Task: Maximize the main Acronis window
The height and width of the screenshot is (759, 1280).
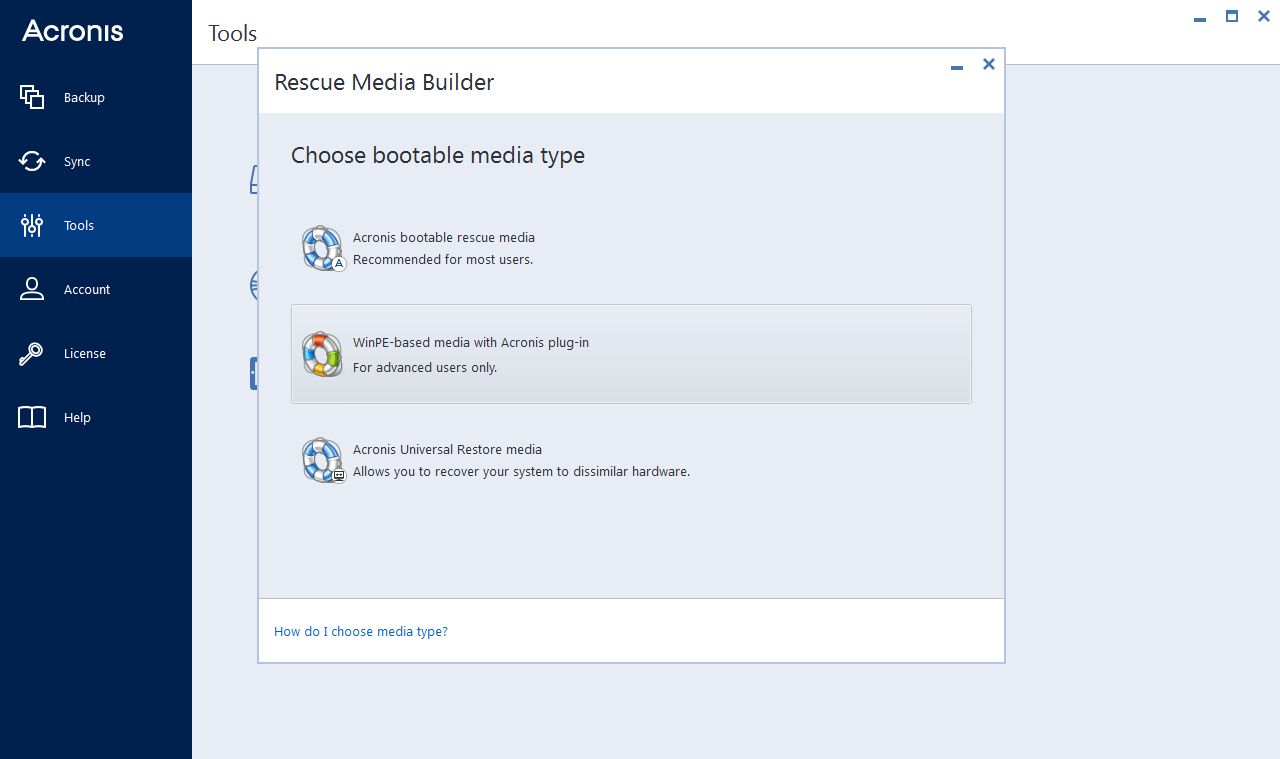Action: [x=1232, y=16]
